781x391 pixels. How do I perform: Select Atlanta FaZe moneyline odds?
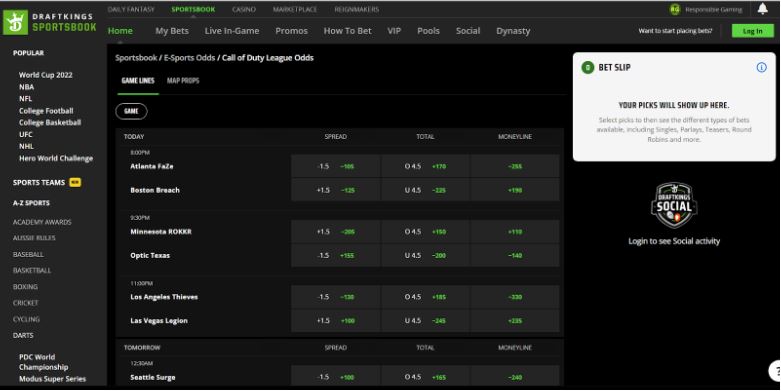coord(515,166)
